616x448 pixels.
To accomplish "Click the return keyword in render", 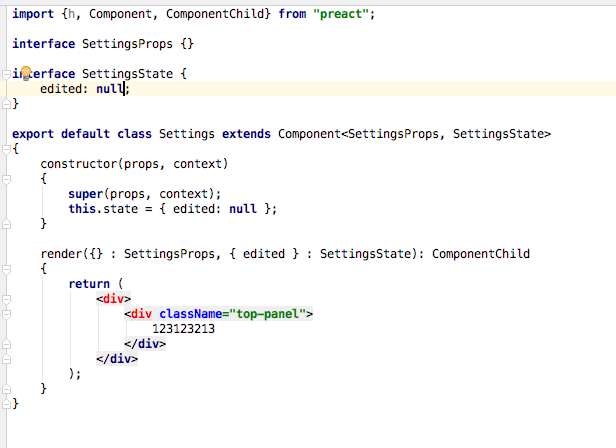I will tap(89, 284).
